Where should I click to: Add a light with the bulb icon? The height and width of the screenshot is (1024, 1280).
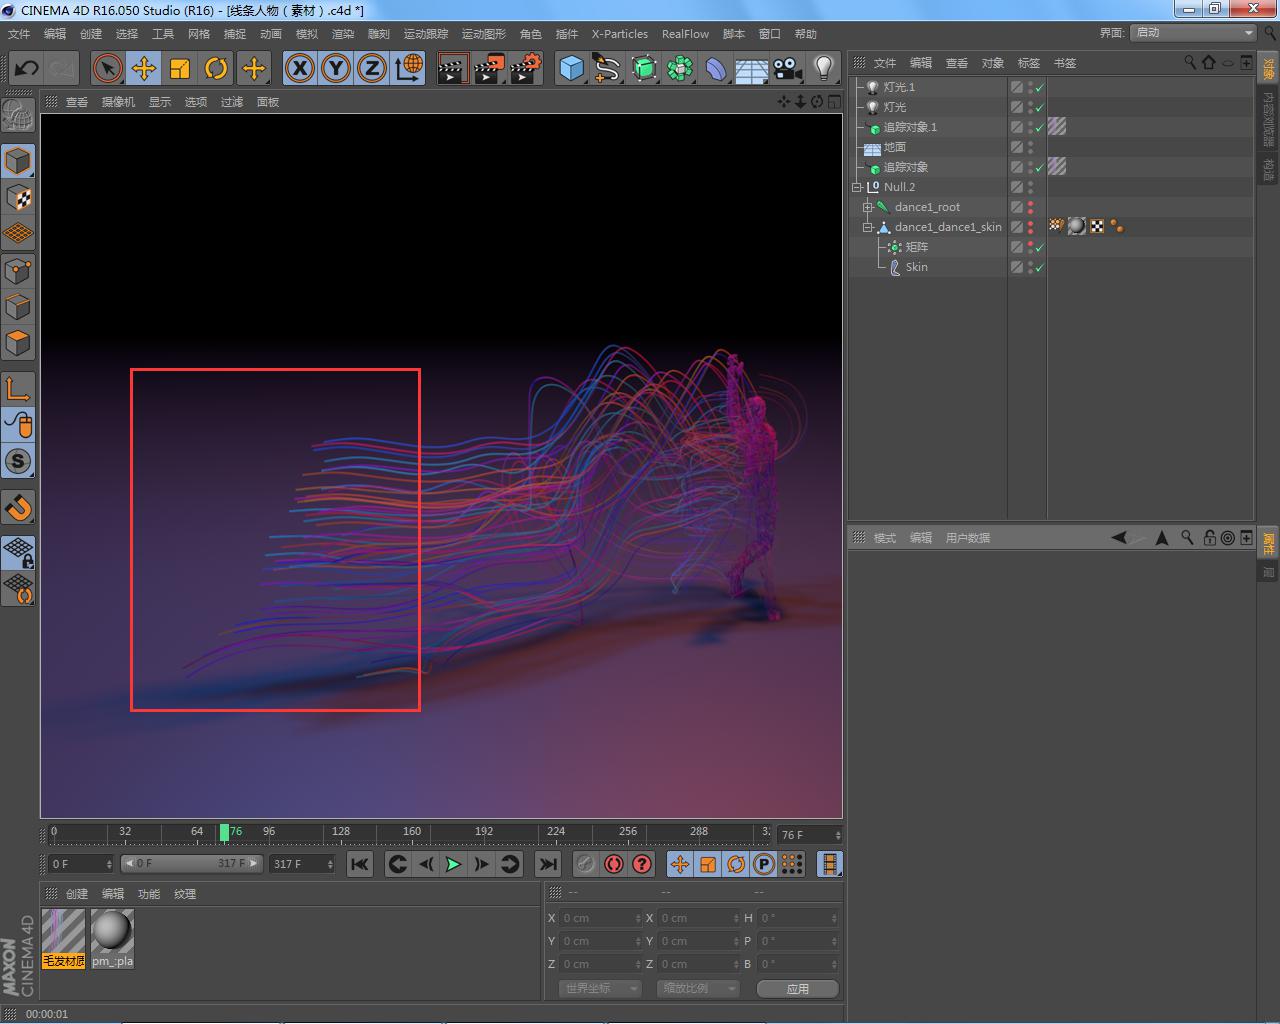pos(823,68)
